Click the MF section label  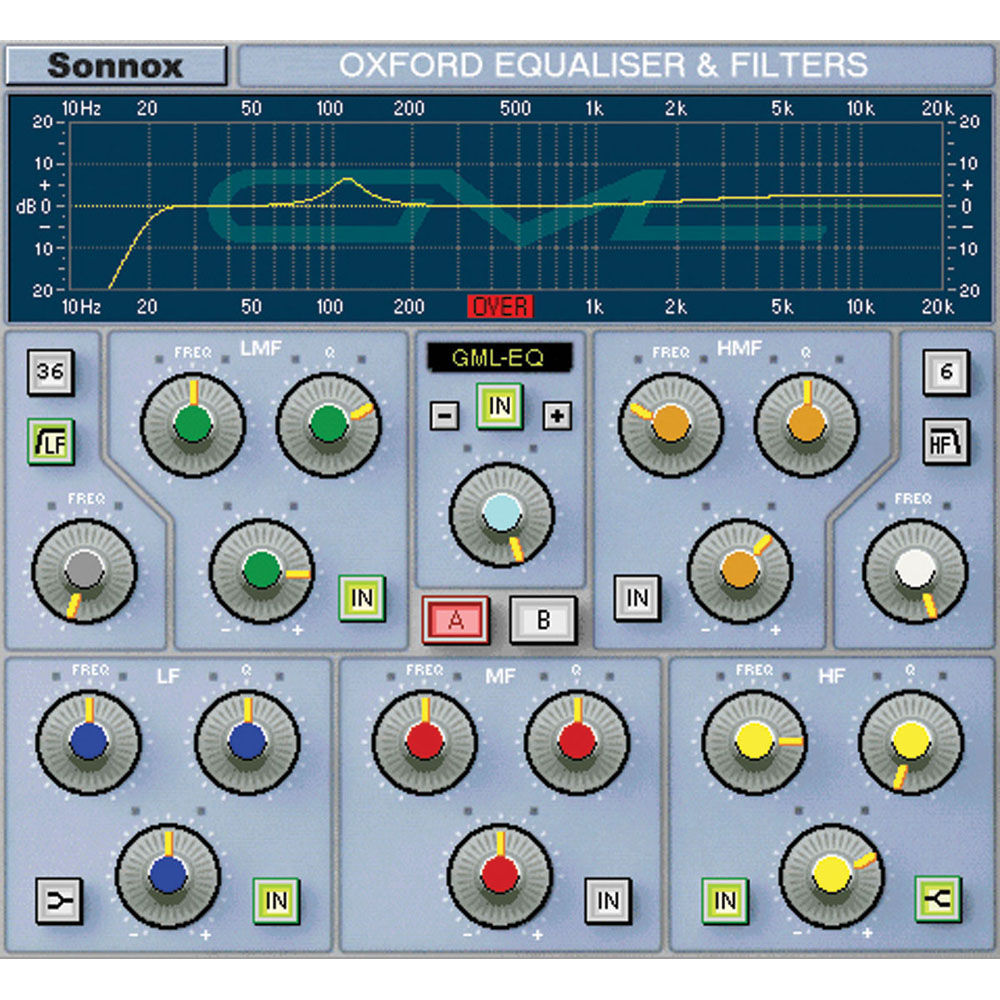[x=500, y=676]
